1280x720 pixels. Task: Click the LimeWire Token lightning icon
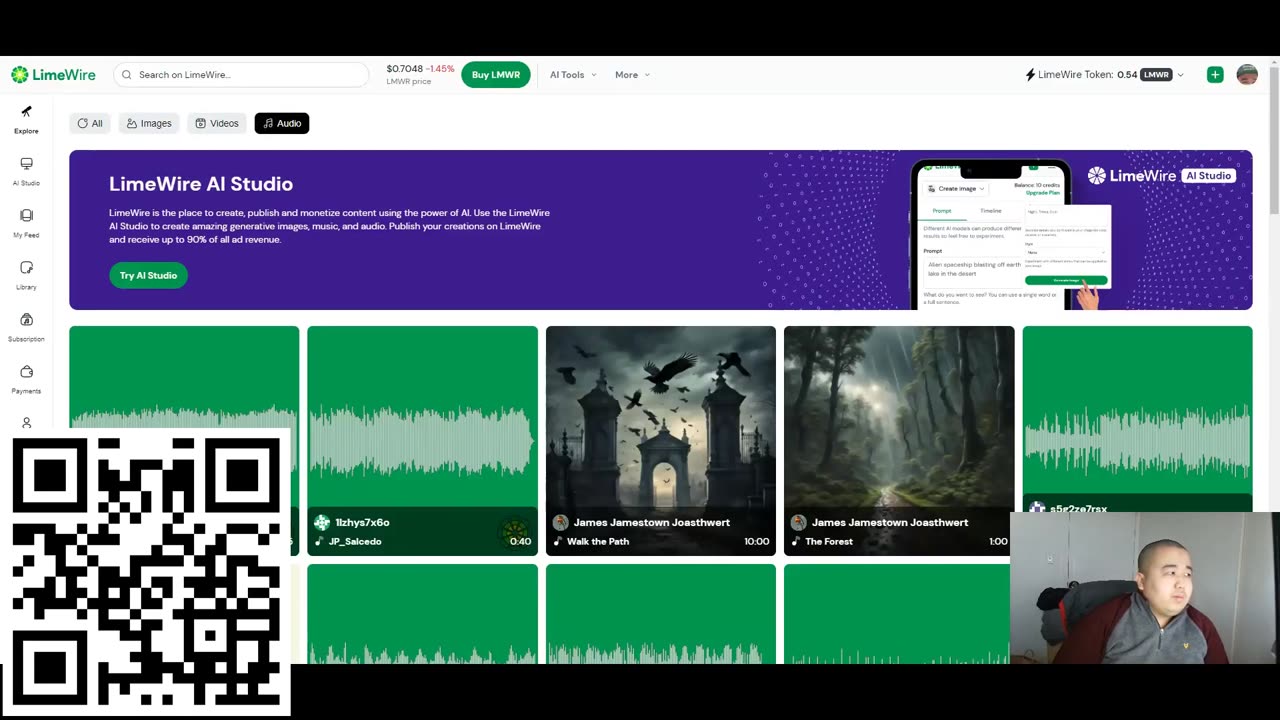[x=1030, y=75]
